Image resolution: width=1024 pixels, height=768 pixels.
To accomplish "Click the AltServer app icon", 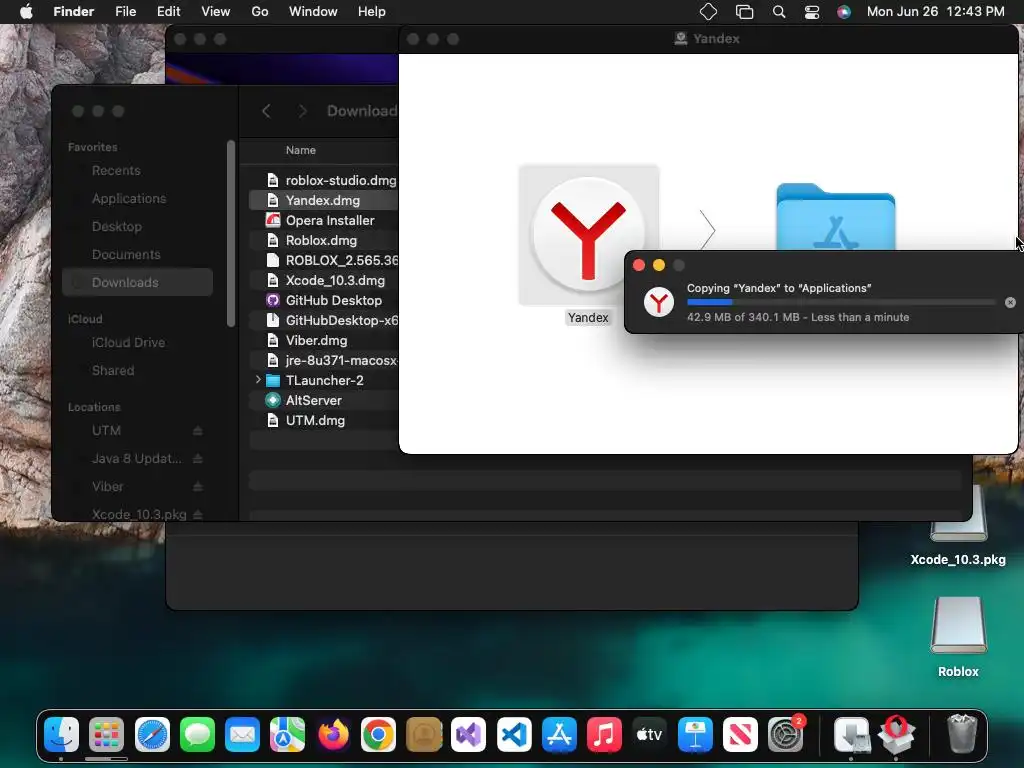I will 273,400.
